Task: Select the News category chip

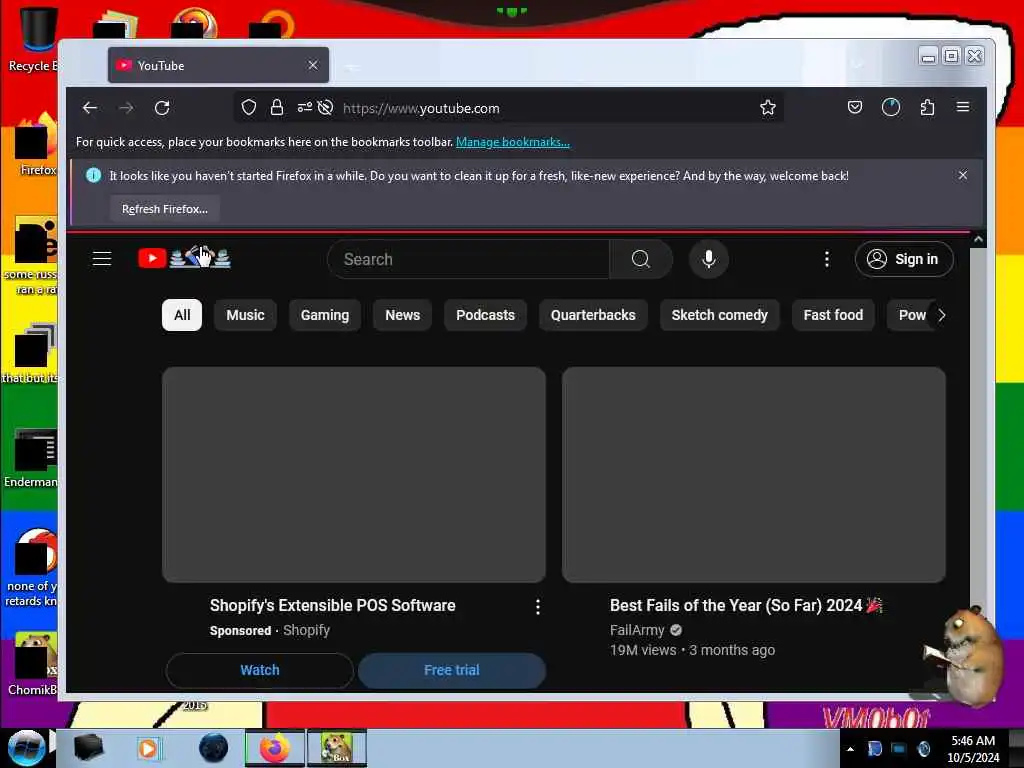Action: [402, 315]
